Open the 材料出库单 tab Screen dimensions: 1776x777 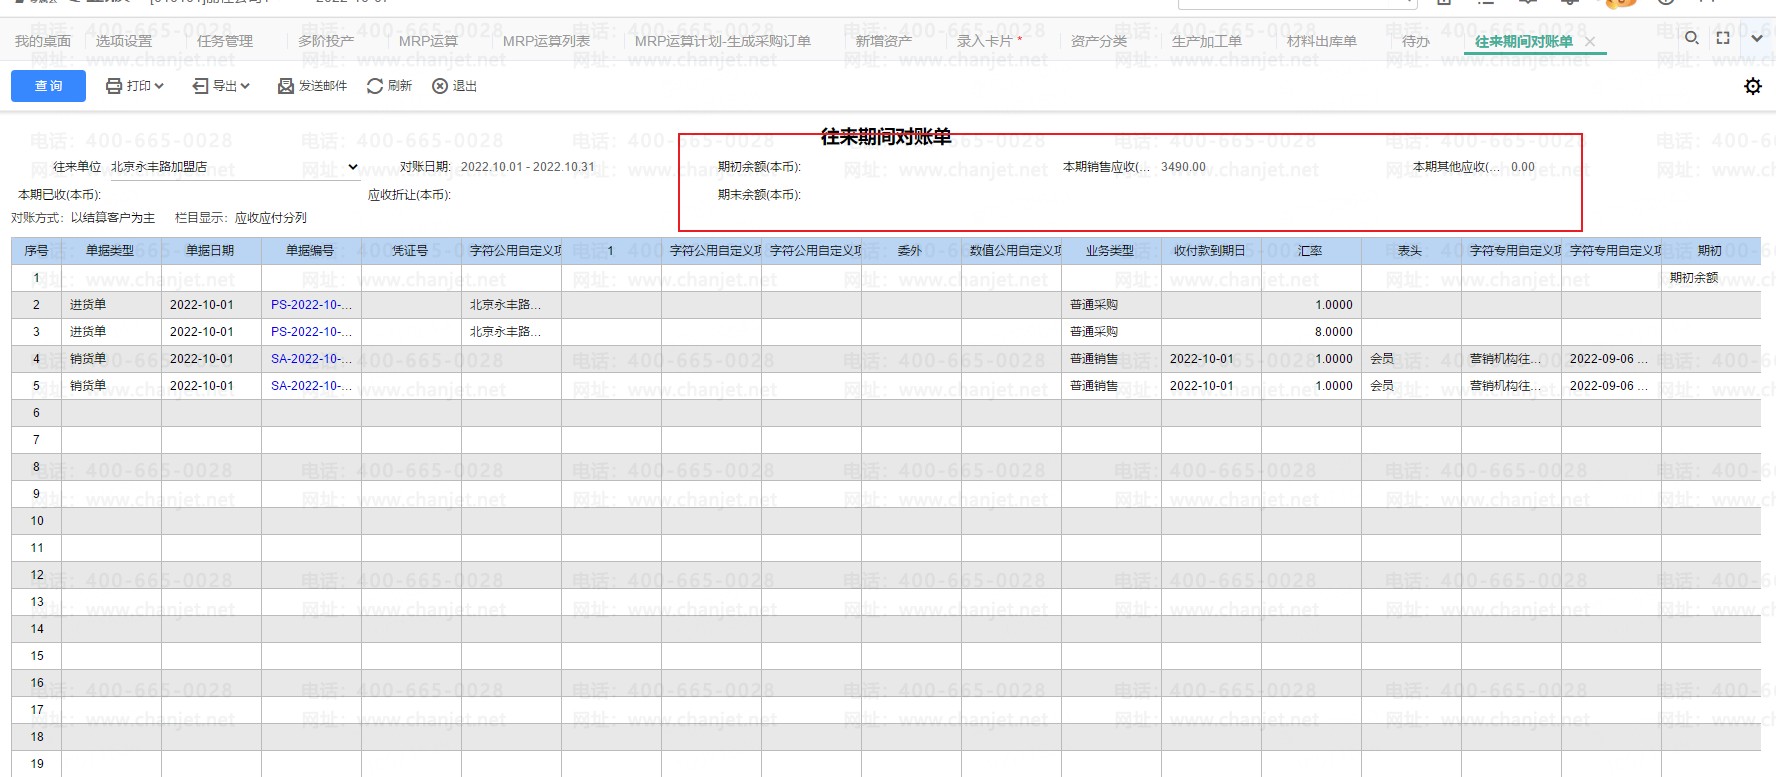pyautogui.click(x=1322, y=41)
